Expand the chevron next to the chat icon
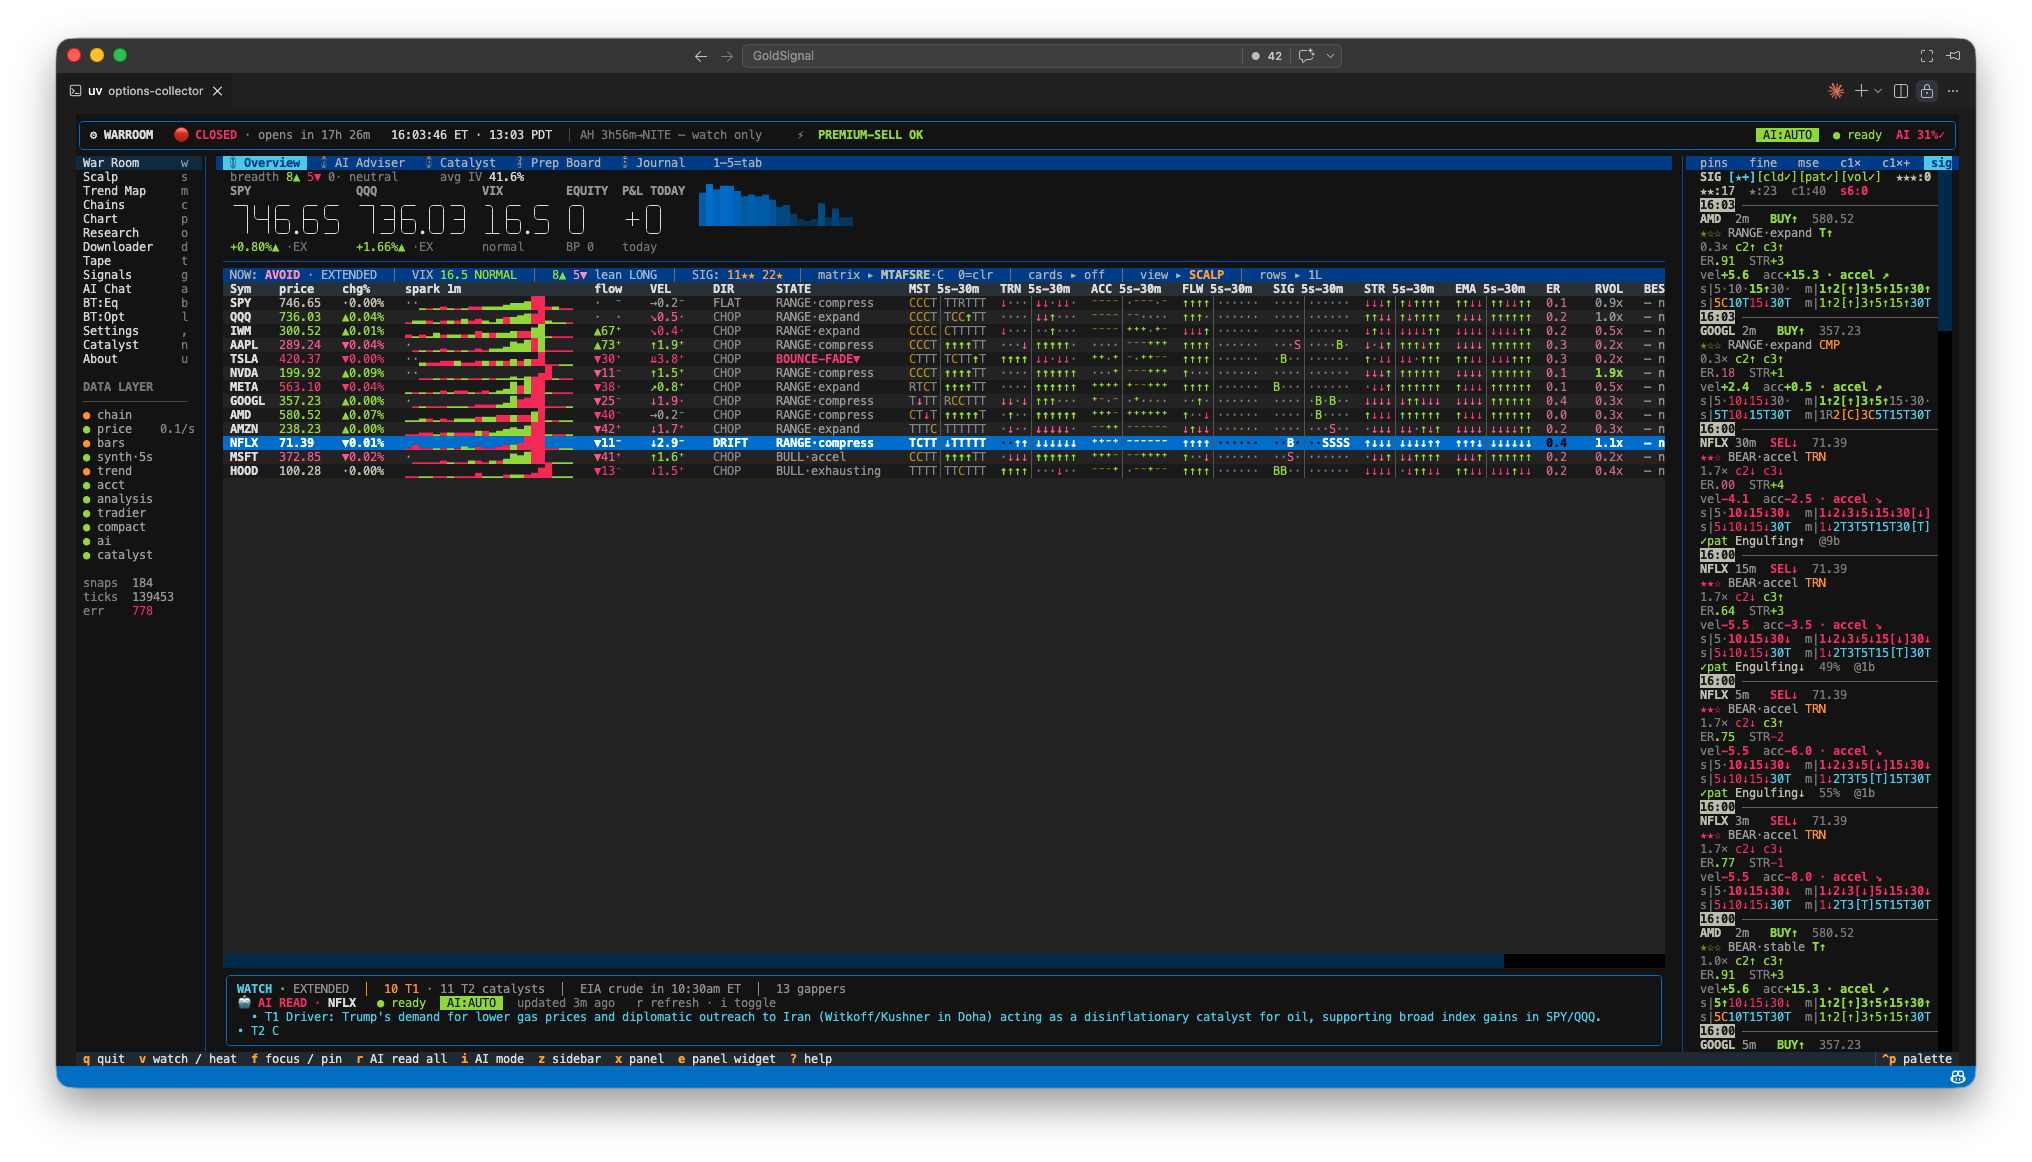2032x1162 pixels. [1330, 56]
